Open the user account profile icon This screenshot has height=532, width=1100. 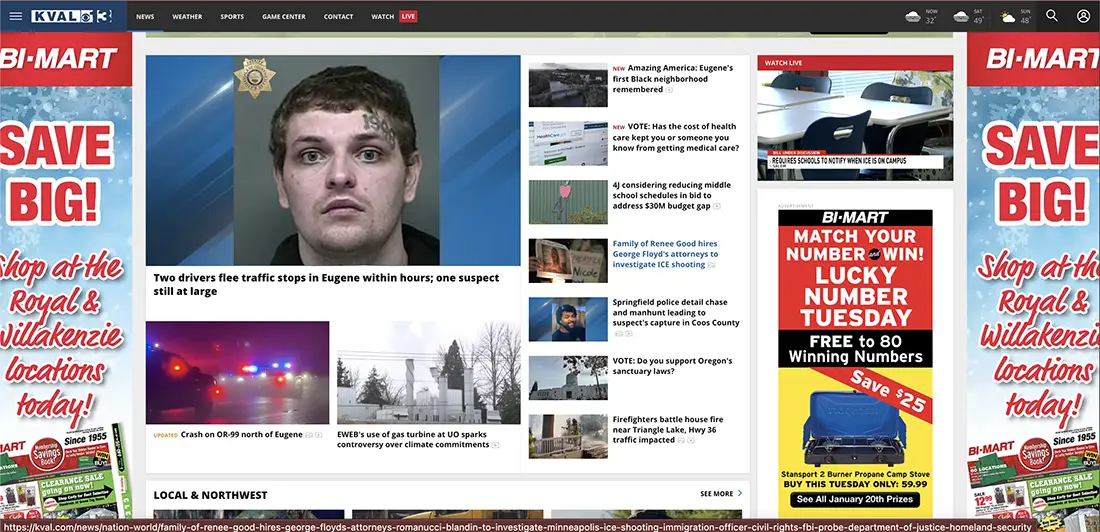click(x=1083, y=15)
